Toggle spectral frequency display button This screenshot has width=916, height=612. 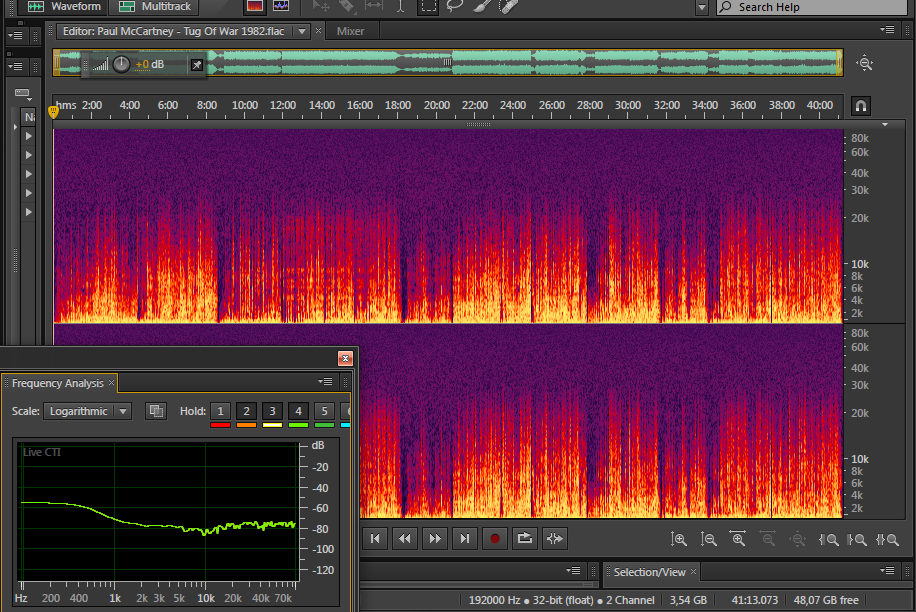(255, 6)
